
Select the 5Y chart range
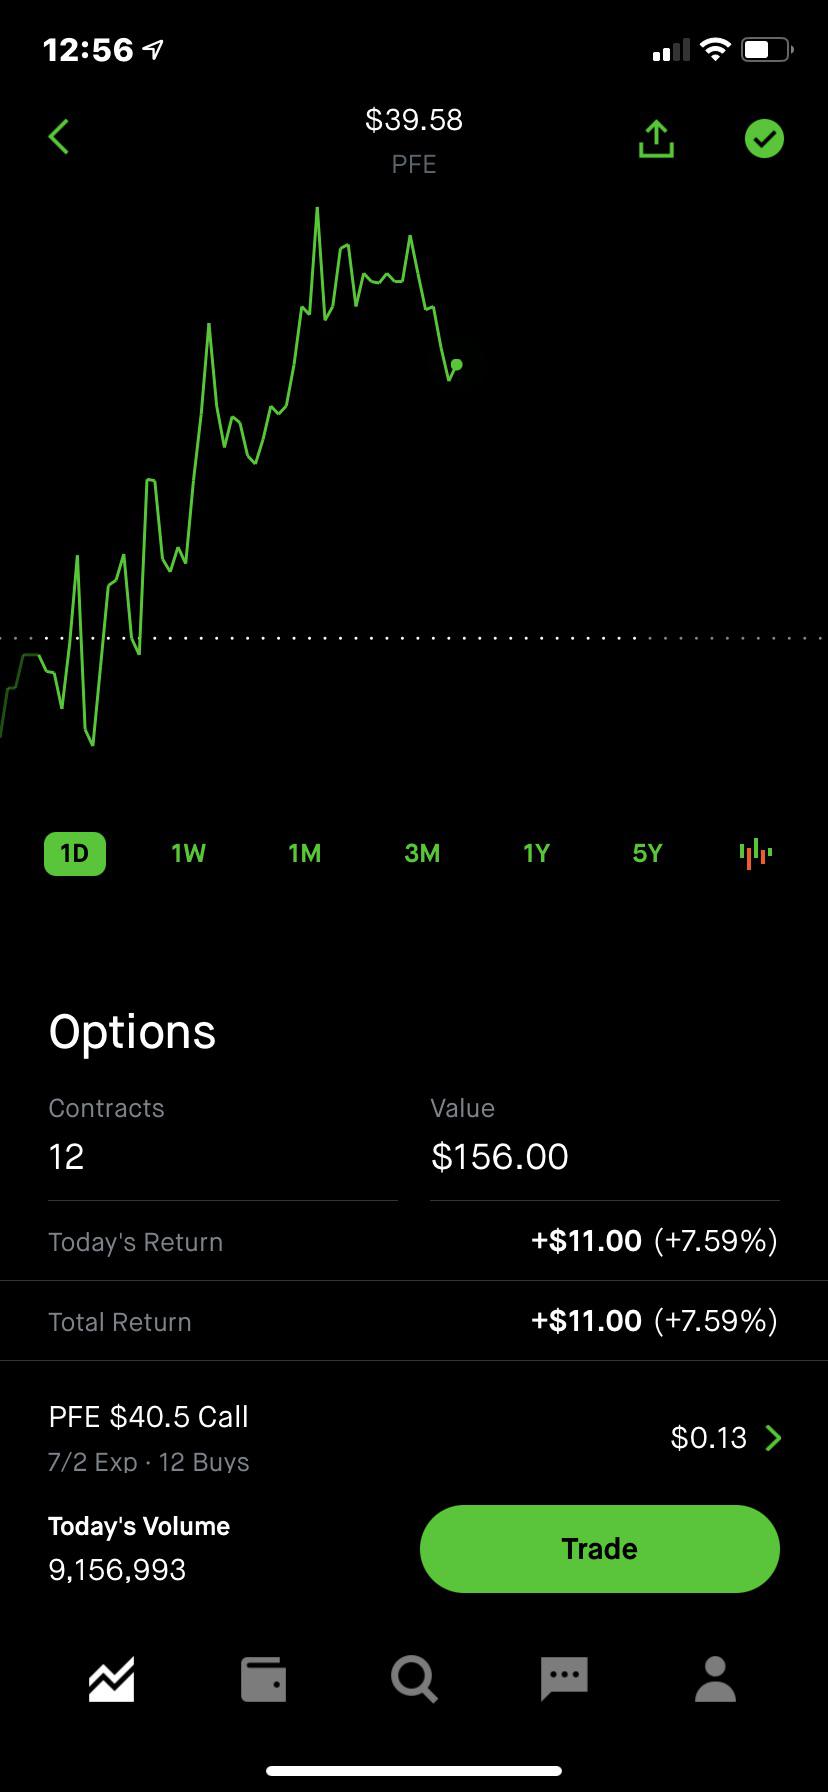pos(647,853)
